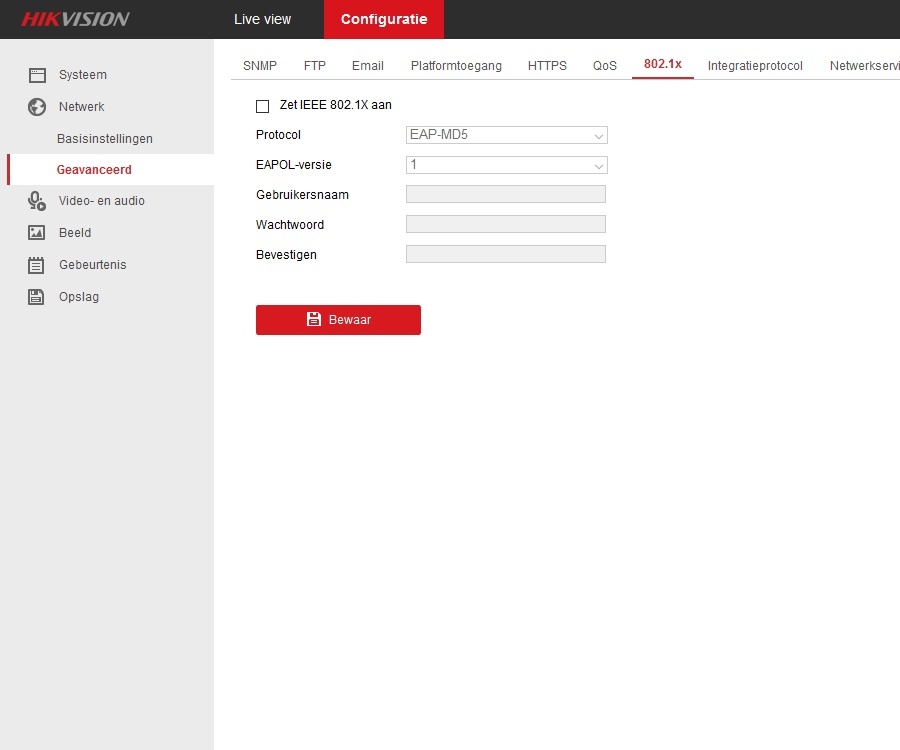The width and height of the screenshot is (900, 750).
Task: Open Systeem in the sidebar
Action: [x=83, y=75]
